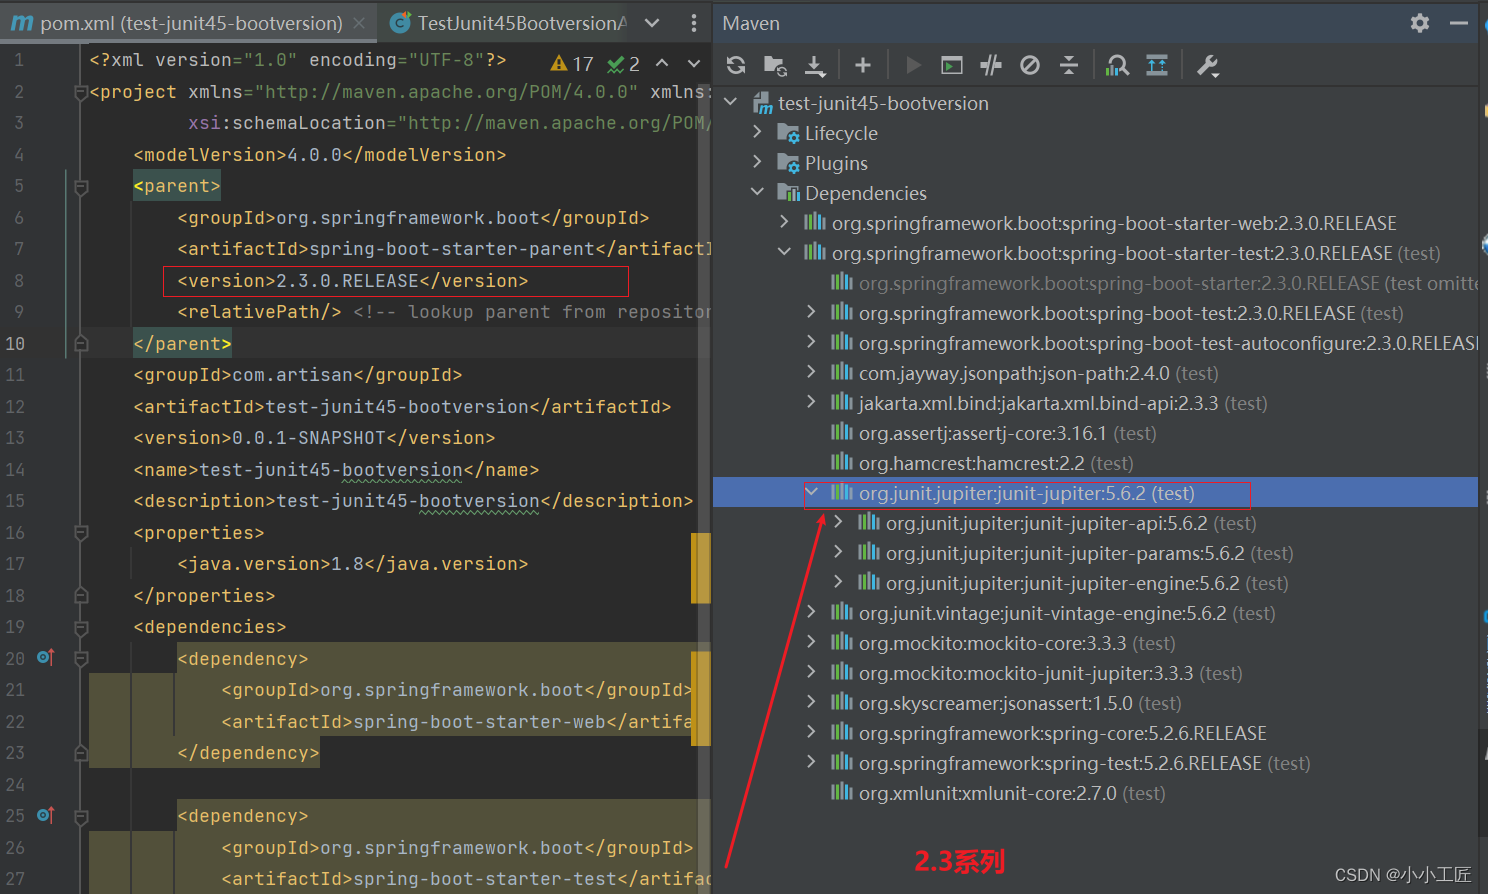The width and height of the screenshot is (1488, 894).
Task: Click Lifecycle node icon
Action: coord(788,134)
